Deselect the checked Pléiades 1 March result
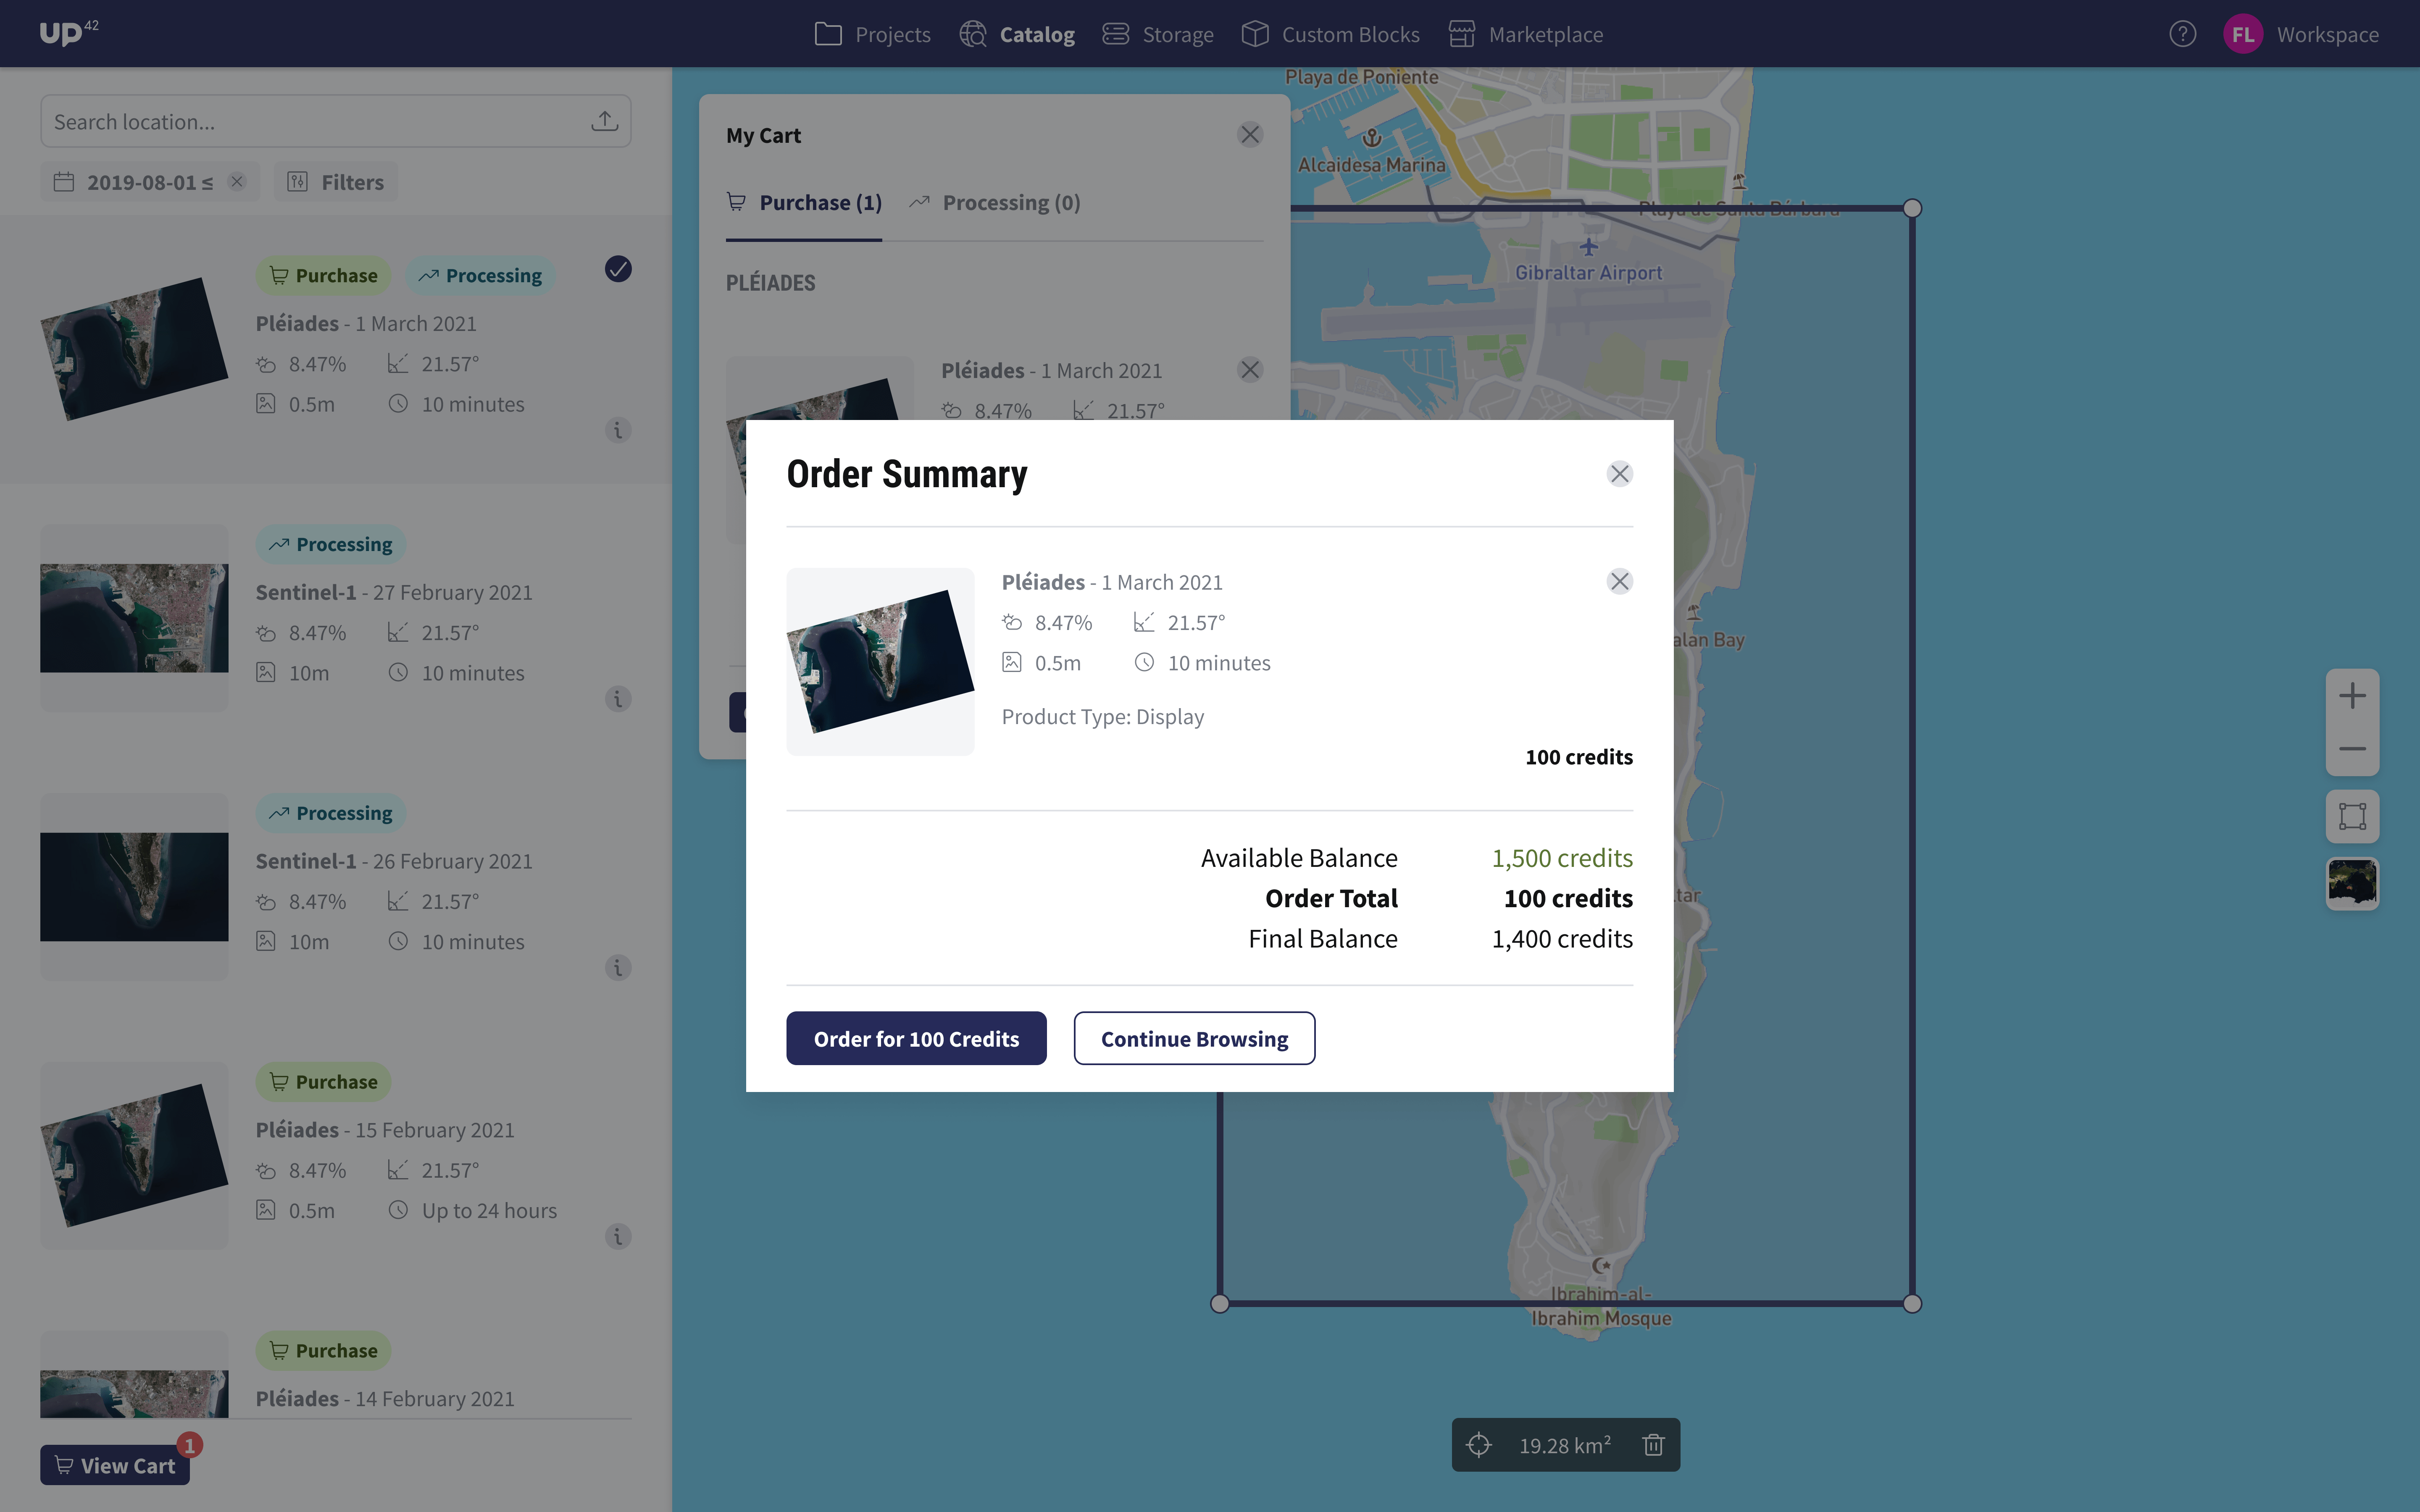2420x1512 pixels. 618,269
